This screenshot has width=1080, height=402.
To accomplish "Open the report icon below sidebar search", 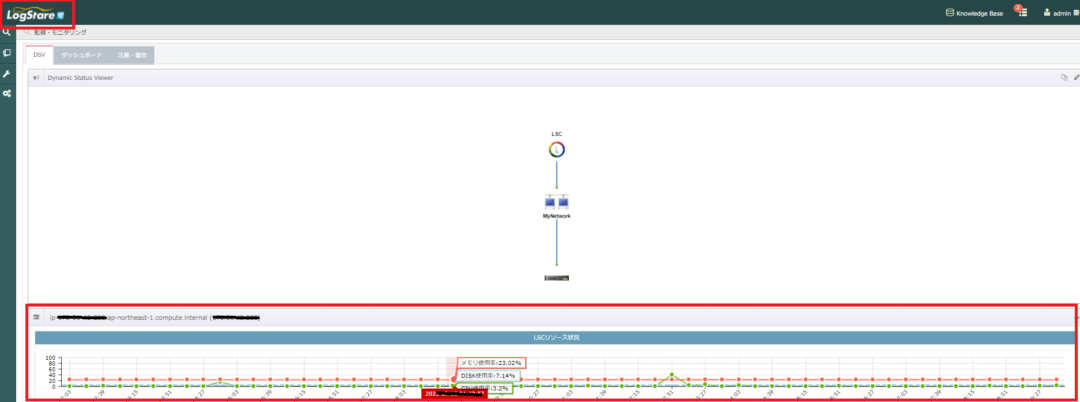I will point(7,53).
